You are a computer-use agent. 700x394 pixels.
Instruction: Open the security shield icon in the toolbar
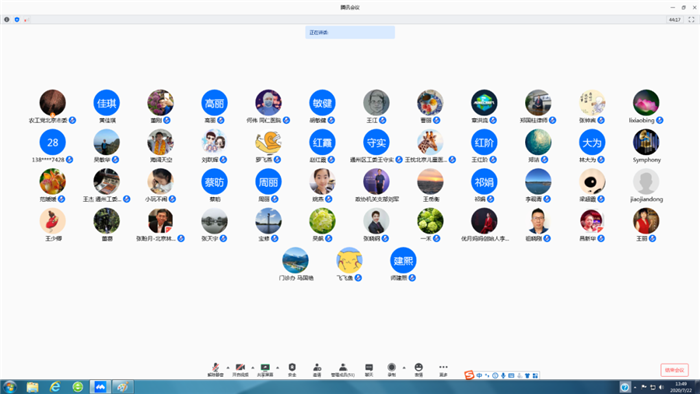coord(292,369)
